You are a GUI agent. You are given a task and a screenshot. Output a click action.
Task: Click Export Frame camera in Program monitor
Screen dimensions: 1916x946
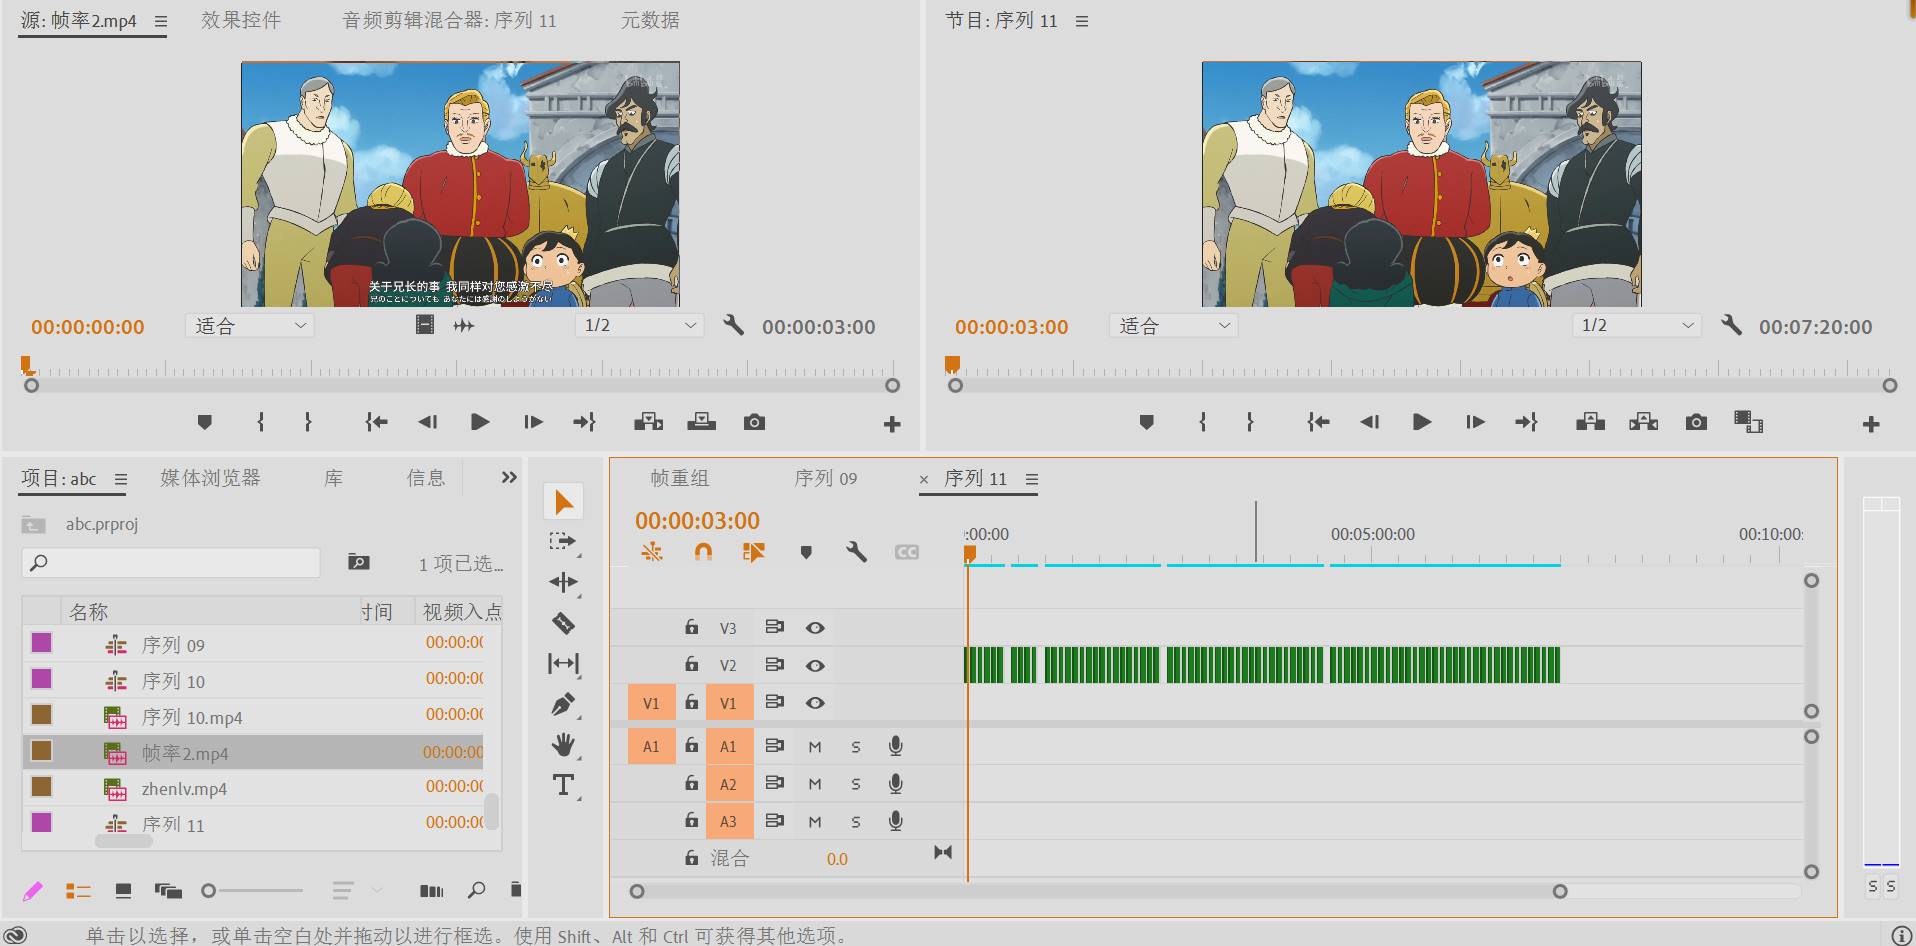pyautogui.click(x=1696, y=422)
